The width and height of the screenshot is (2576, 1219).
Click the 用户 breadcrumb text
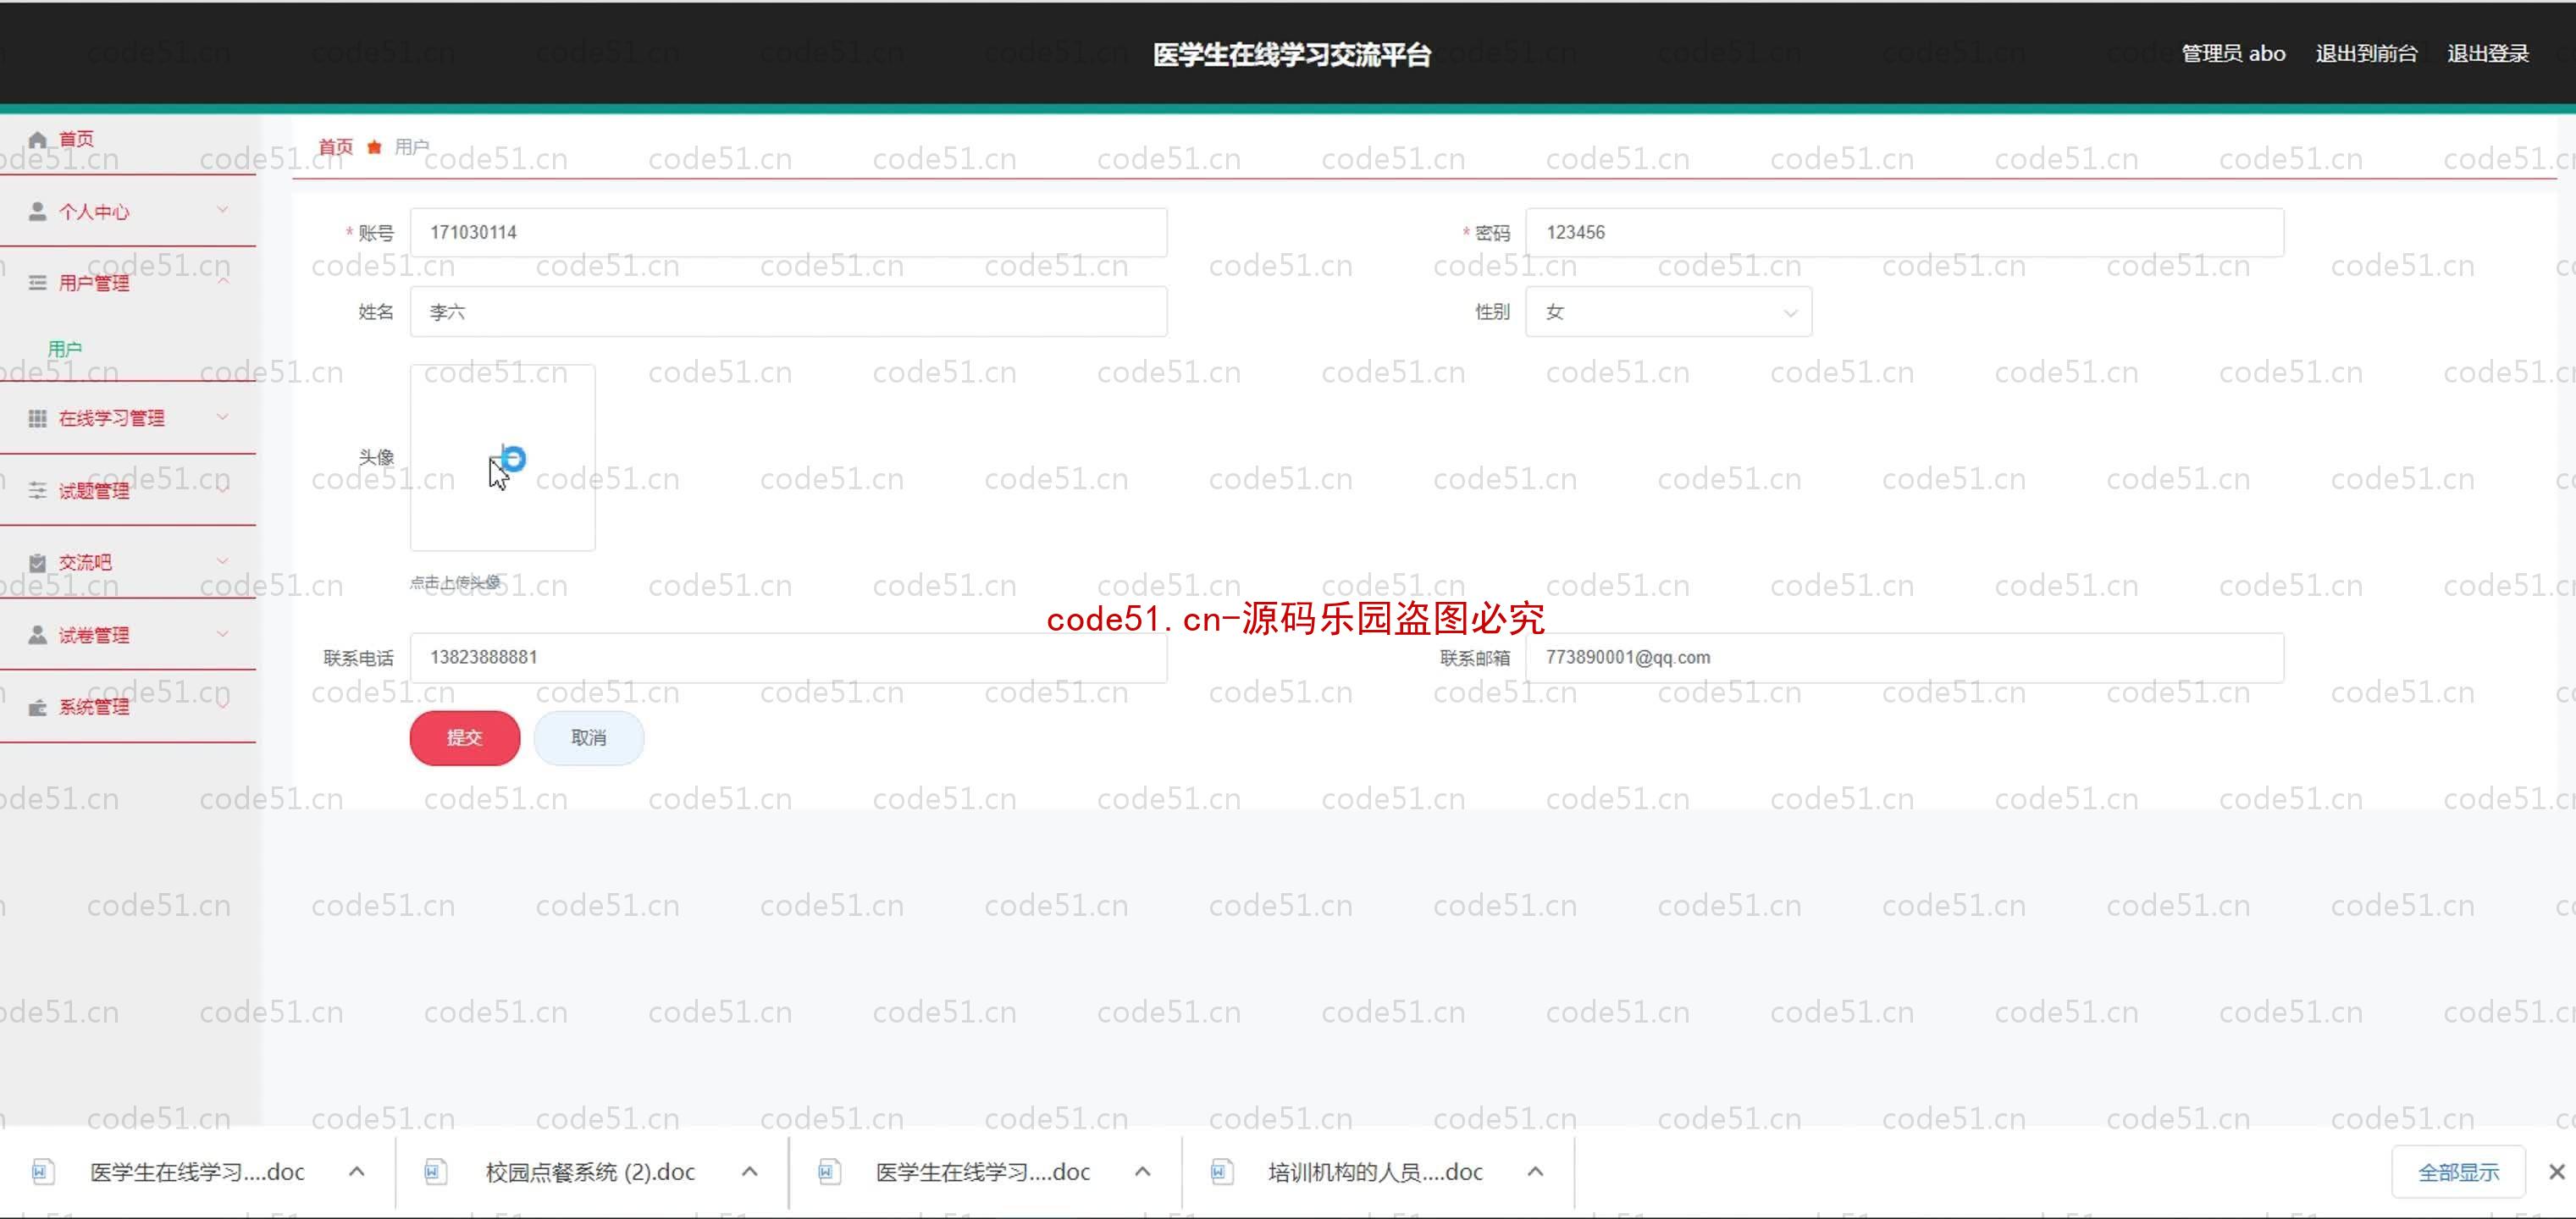click(411, 147)
